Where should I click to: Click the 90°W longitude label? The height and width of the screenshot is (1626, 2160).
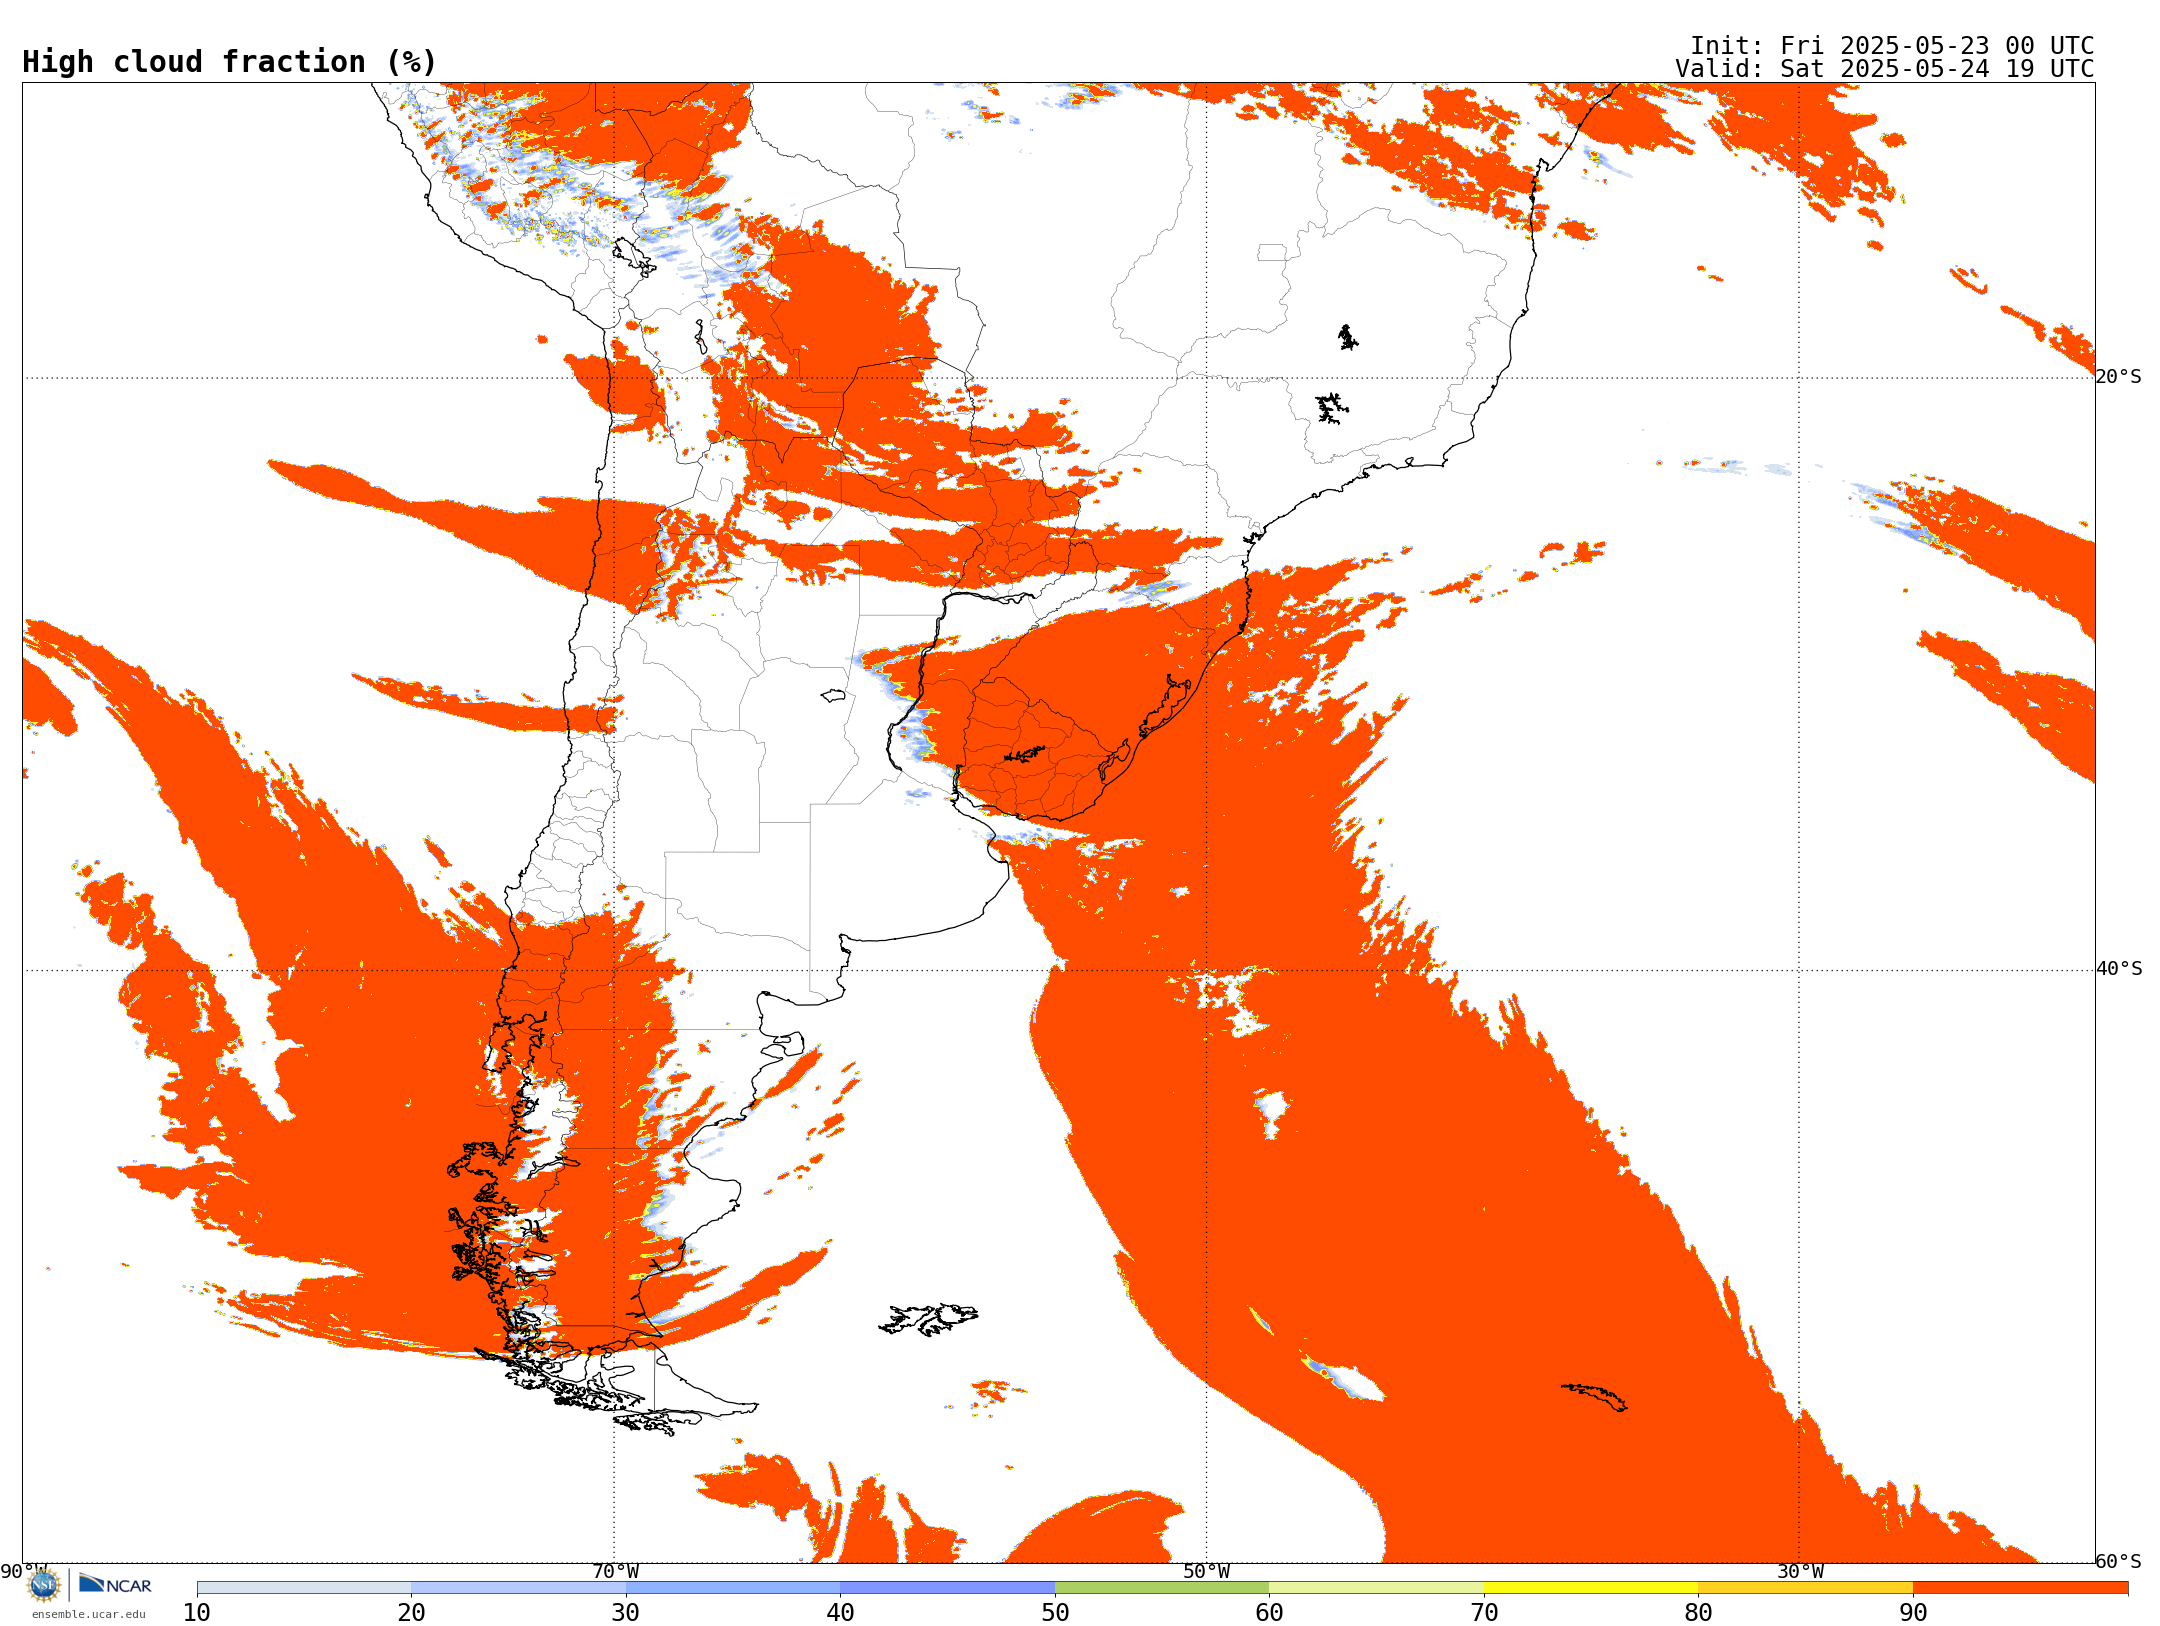pos(23,1572)
